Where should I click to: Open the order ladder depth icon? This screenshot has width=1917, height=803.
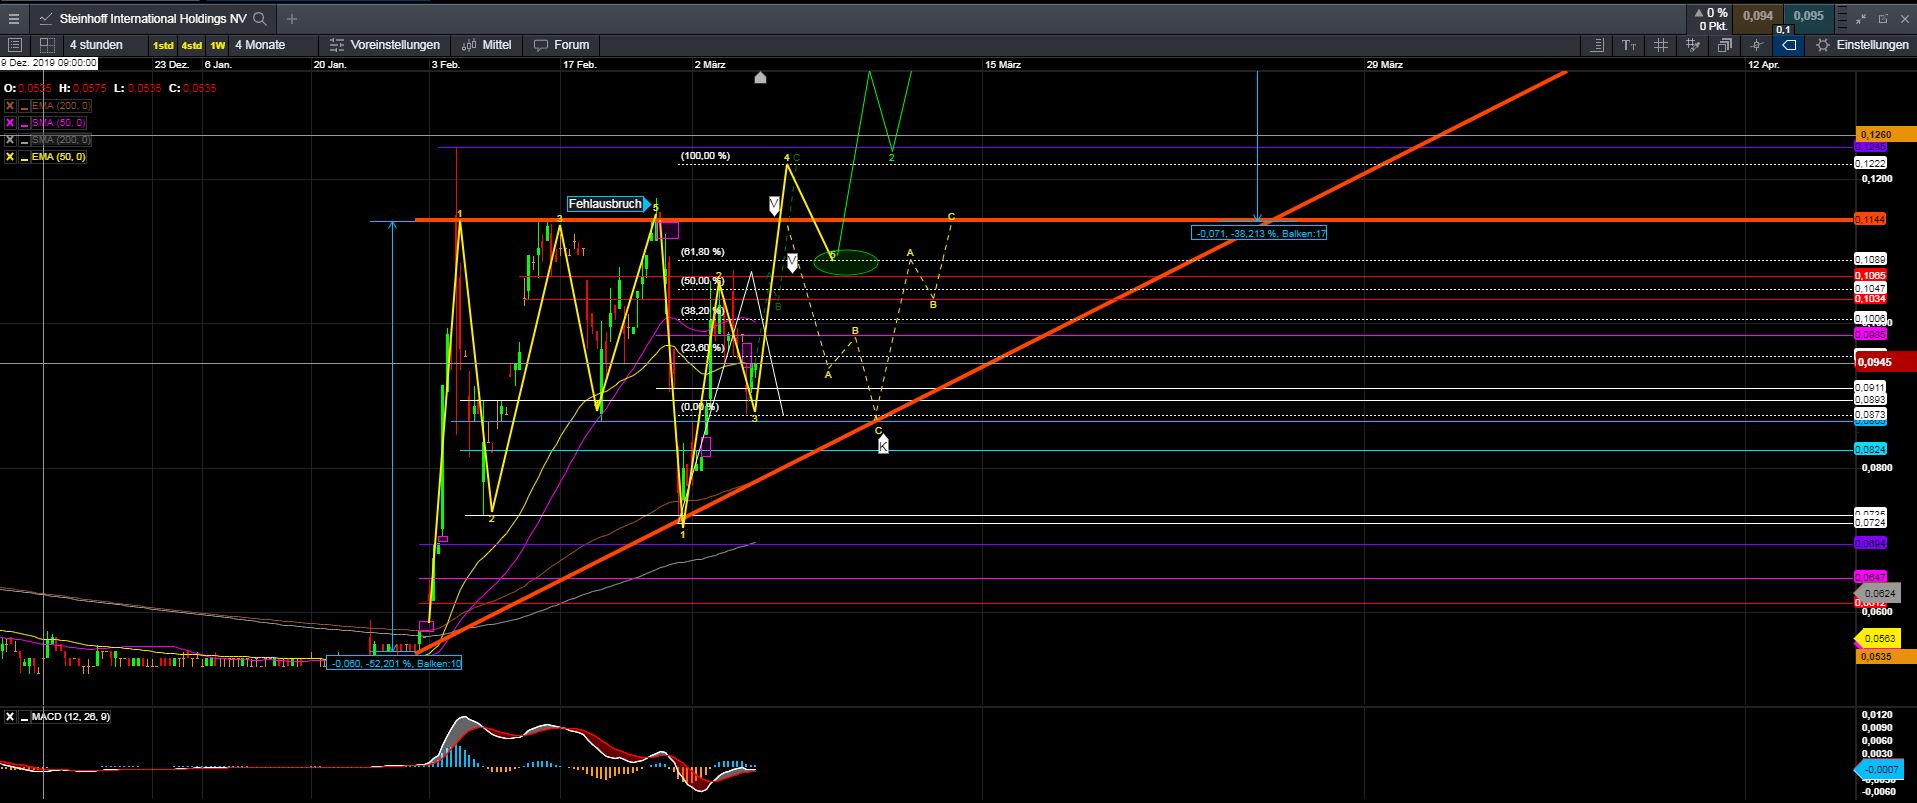click(x=1842, y=18)
